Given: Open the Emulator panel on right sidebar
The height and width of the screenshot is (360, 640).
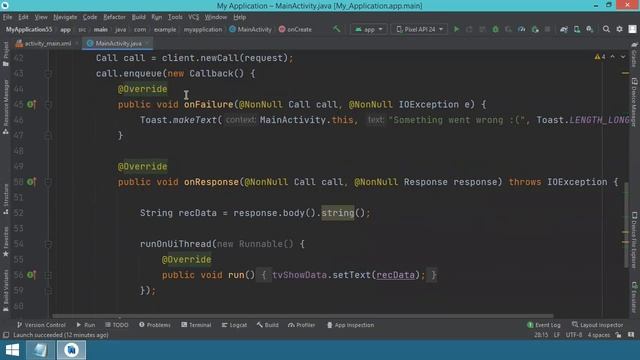Looking at the screenshot, I should [x=634, y=297].
